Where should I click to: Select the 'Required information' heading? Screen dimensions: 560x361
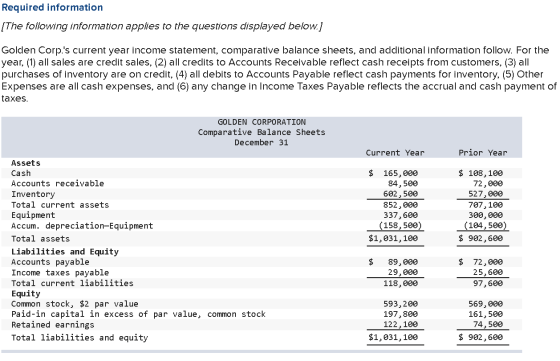52,7
